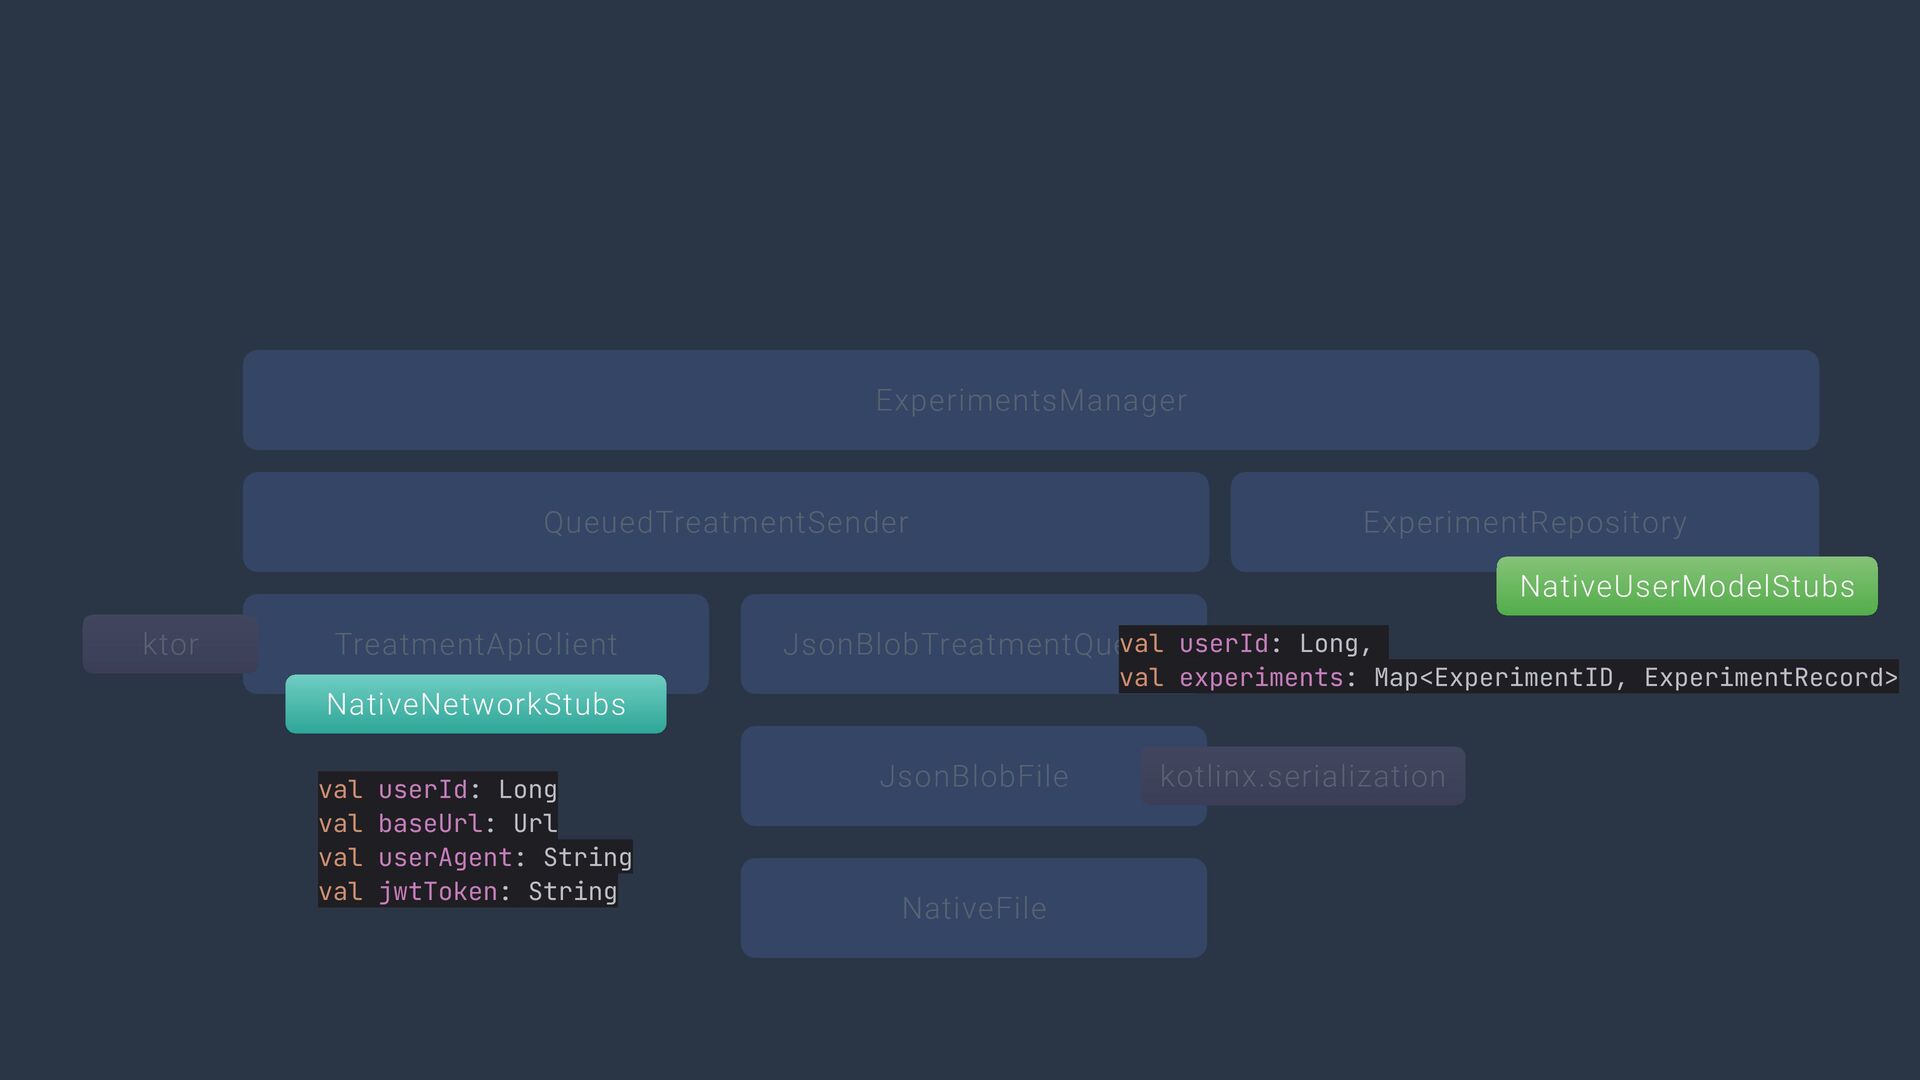Image resolution: width=1920 pixels, height=1080 pixels.
Task: Click 'val userId: Long' under NativeNetworkStubs
Action: tap(437, 789)
